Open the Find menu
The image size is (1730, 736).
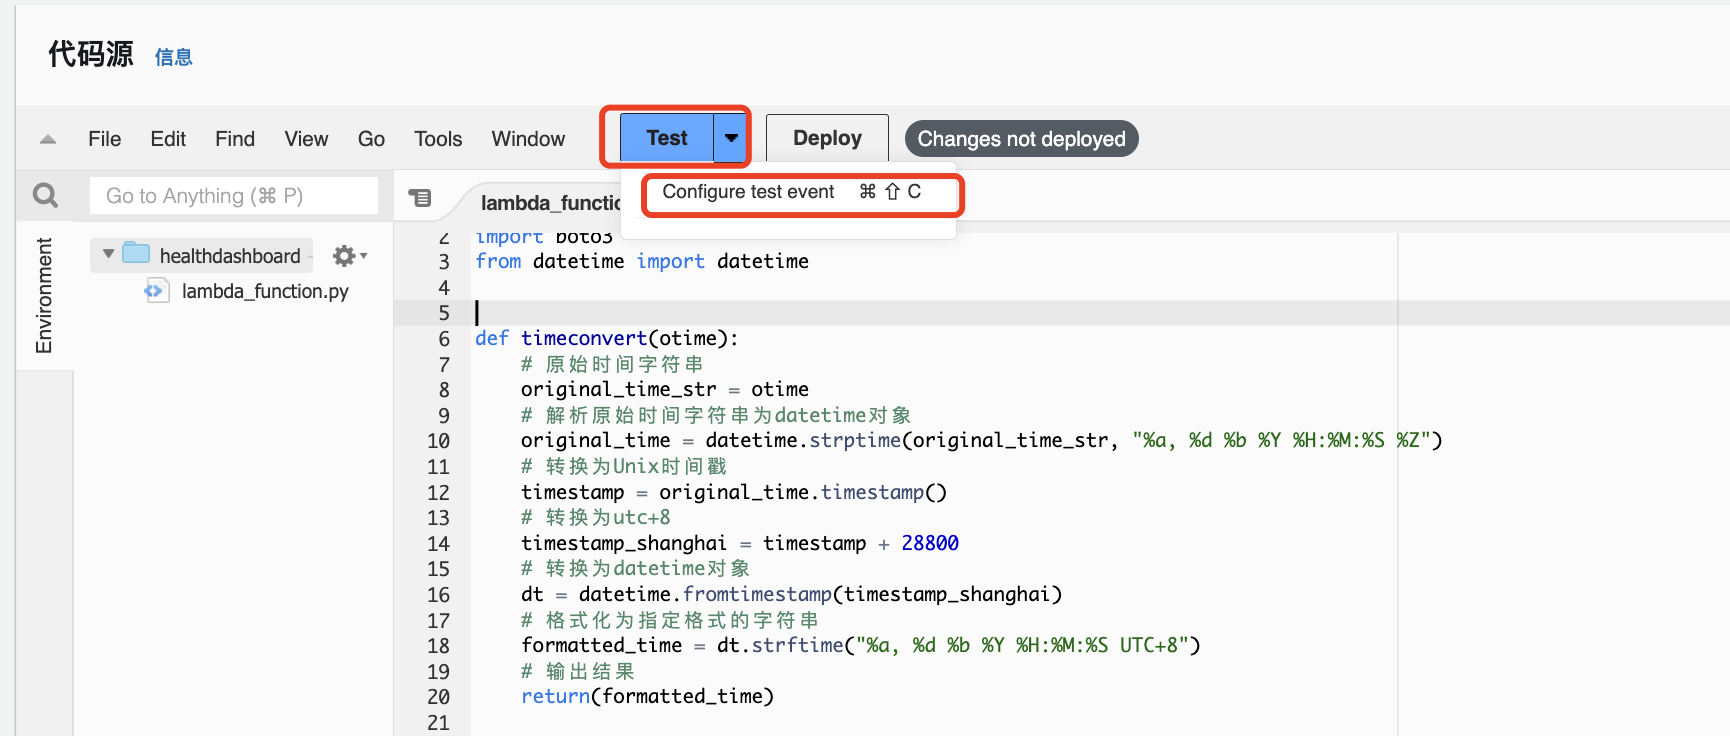click(235, 139)
